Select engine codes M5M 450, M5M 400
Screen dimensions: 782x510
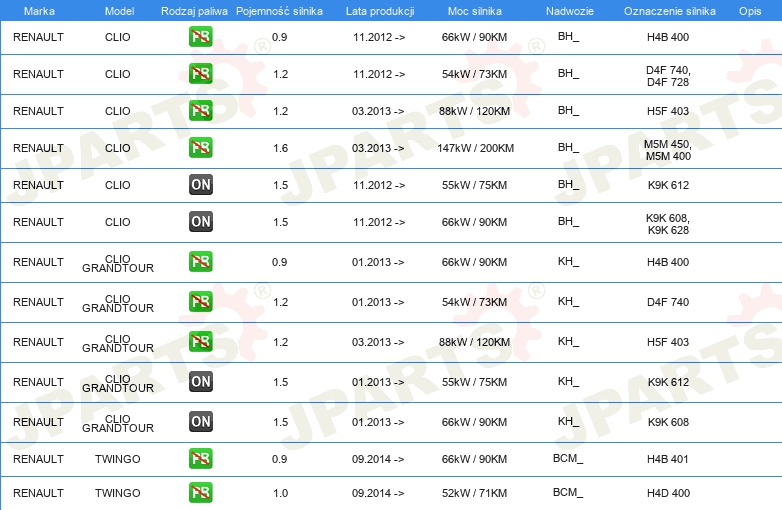(668, 150)
